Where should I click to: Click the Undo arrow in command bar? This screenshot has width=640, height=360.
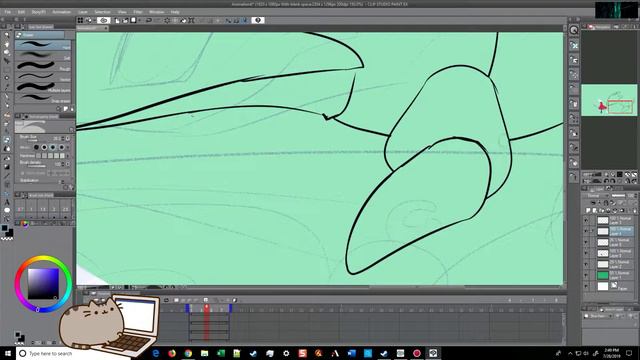click(149, 20)
